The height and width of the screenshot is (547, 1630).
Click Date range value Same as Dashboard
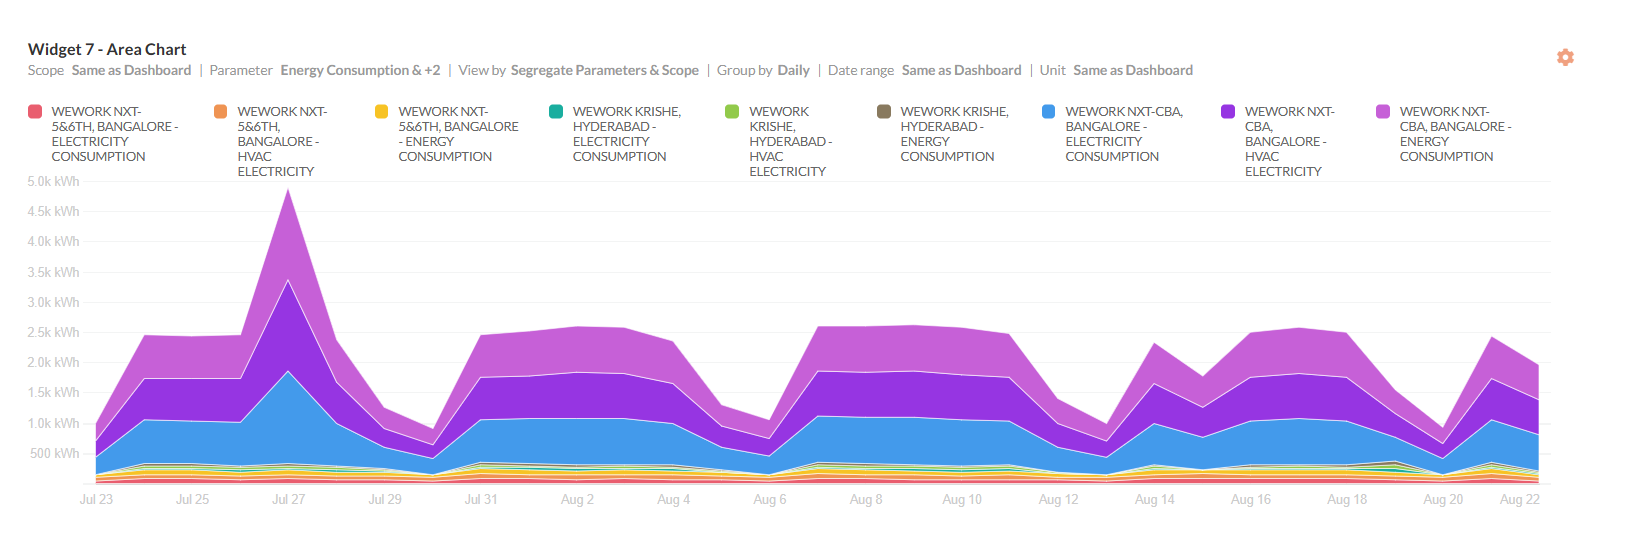[x=962, y=70]
